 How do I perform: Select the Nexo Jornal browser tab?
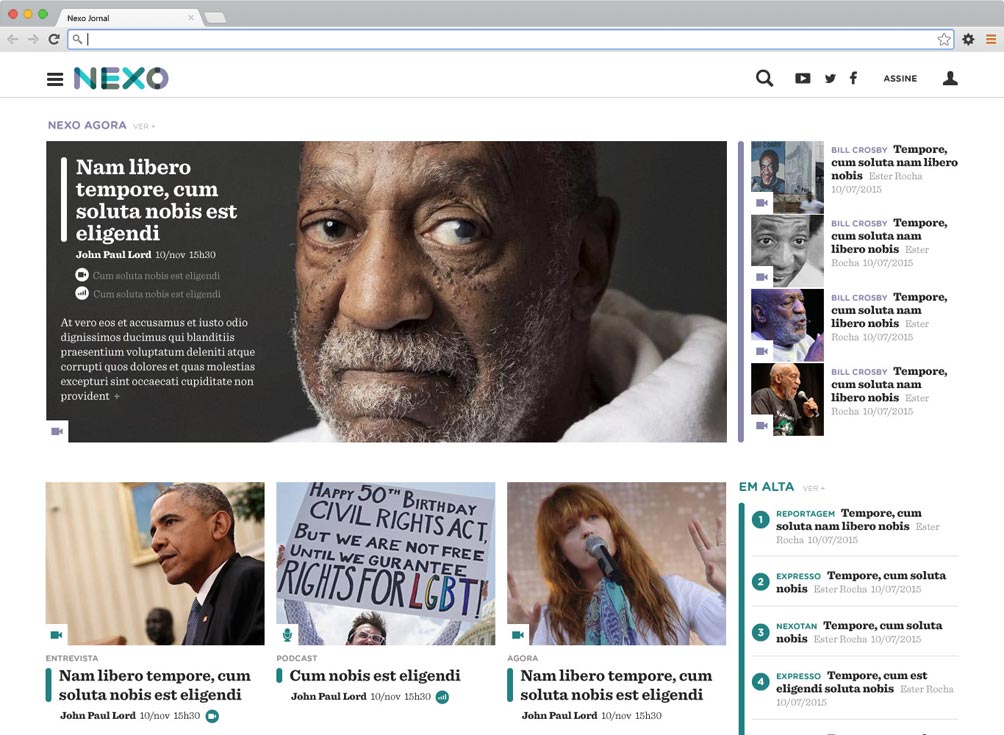click(x=120, y=18)
